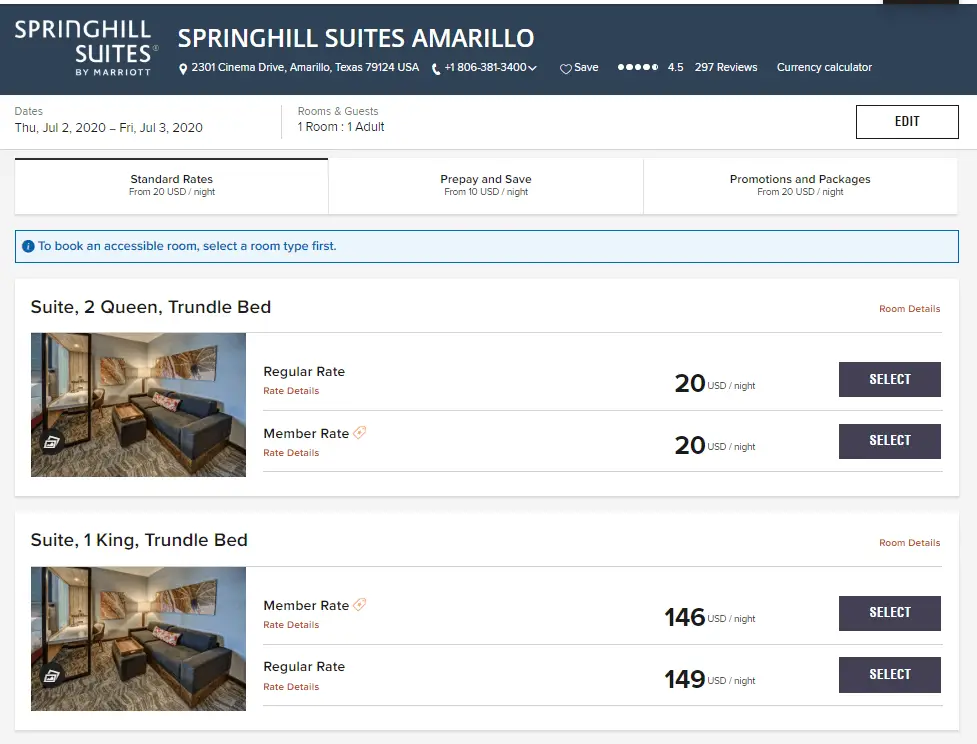Image resolution: width=977 pixels, height=744 pixels.
Task: View Room Details for Suite, 1 King, Trundle Bed
Action: pos(909,543)
